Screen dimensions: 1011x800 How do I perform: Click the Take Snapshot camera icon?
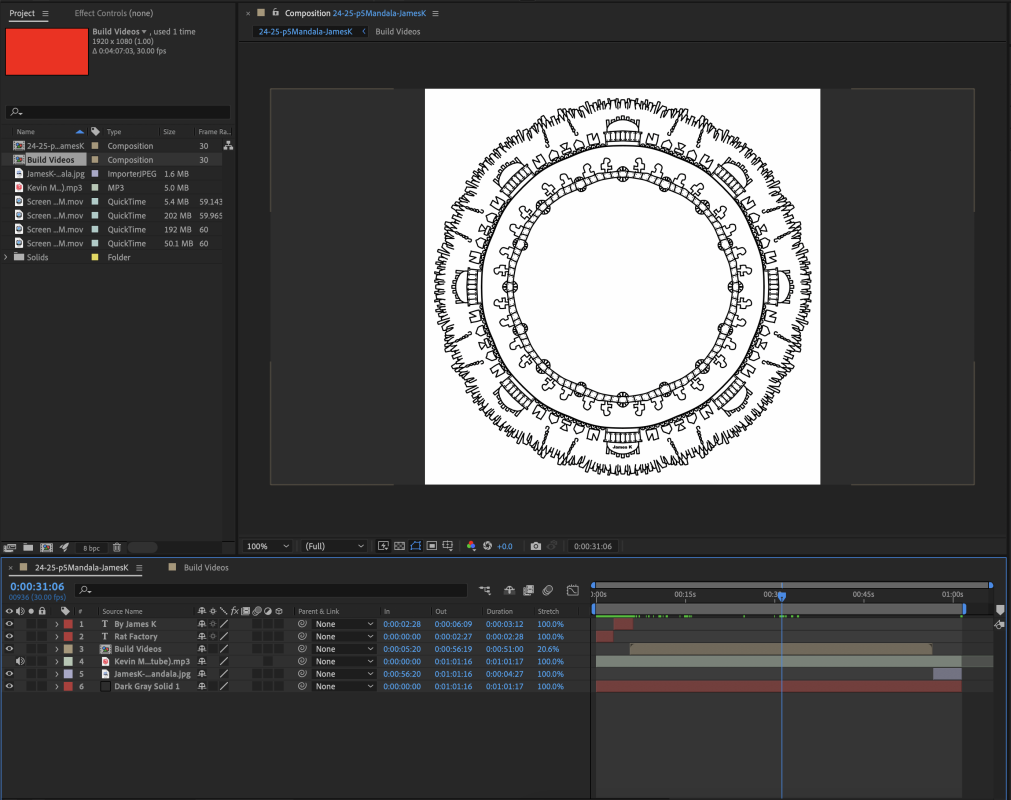tap(536, 546)
